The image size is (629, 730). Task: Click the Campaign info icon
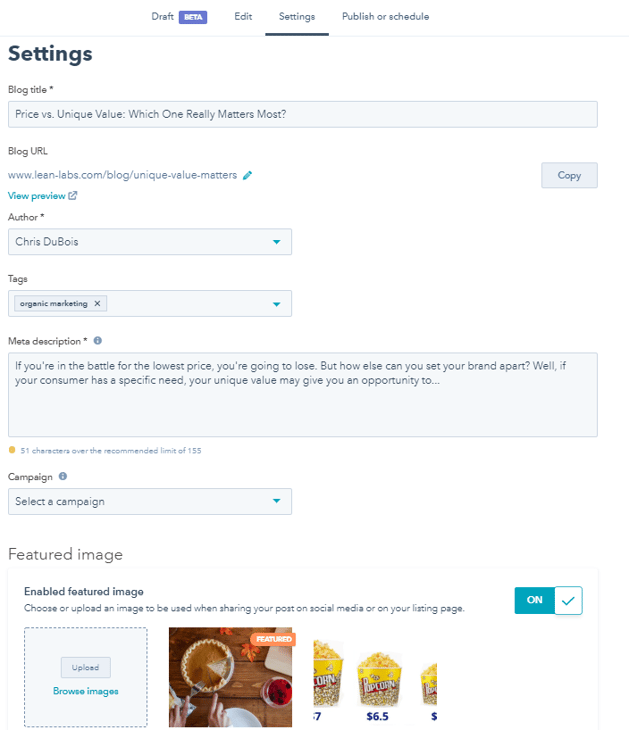pos(63,477)
